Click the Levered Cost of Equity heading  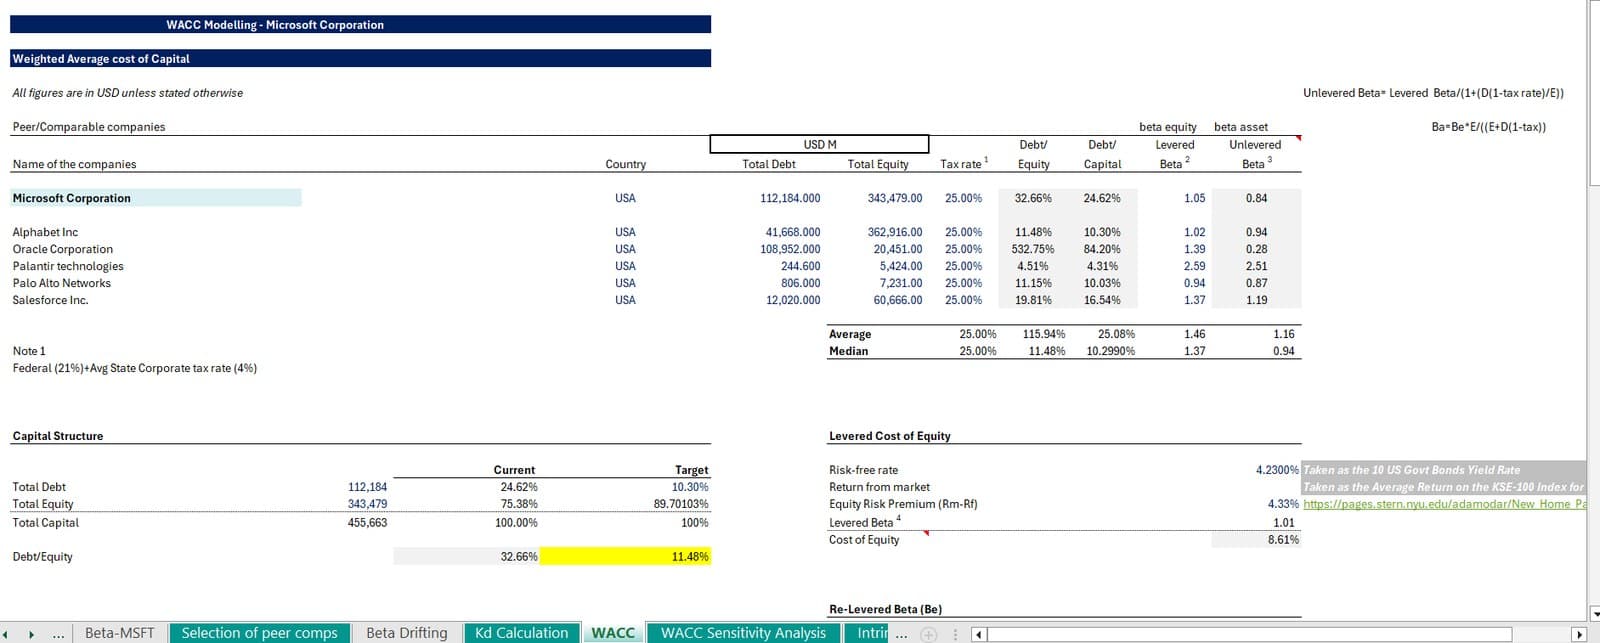[890, 436]
